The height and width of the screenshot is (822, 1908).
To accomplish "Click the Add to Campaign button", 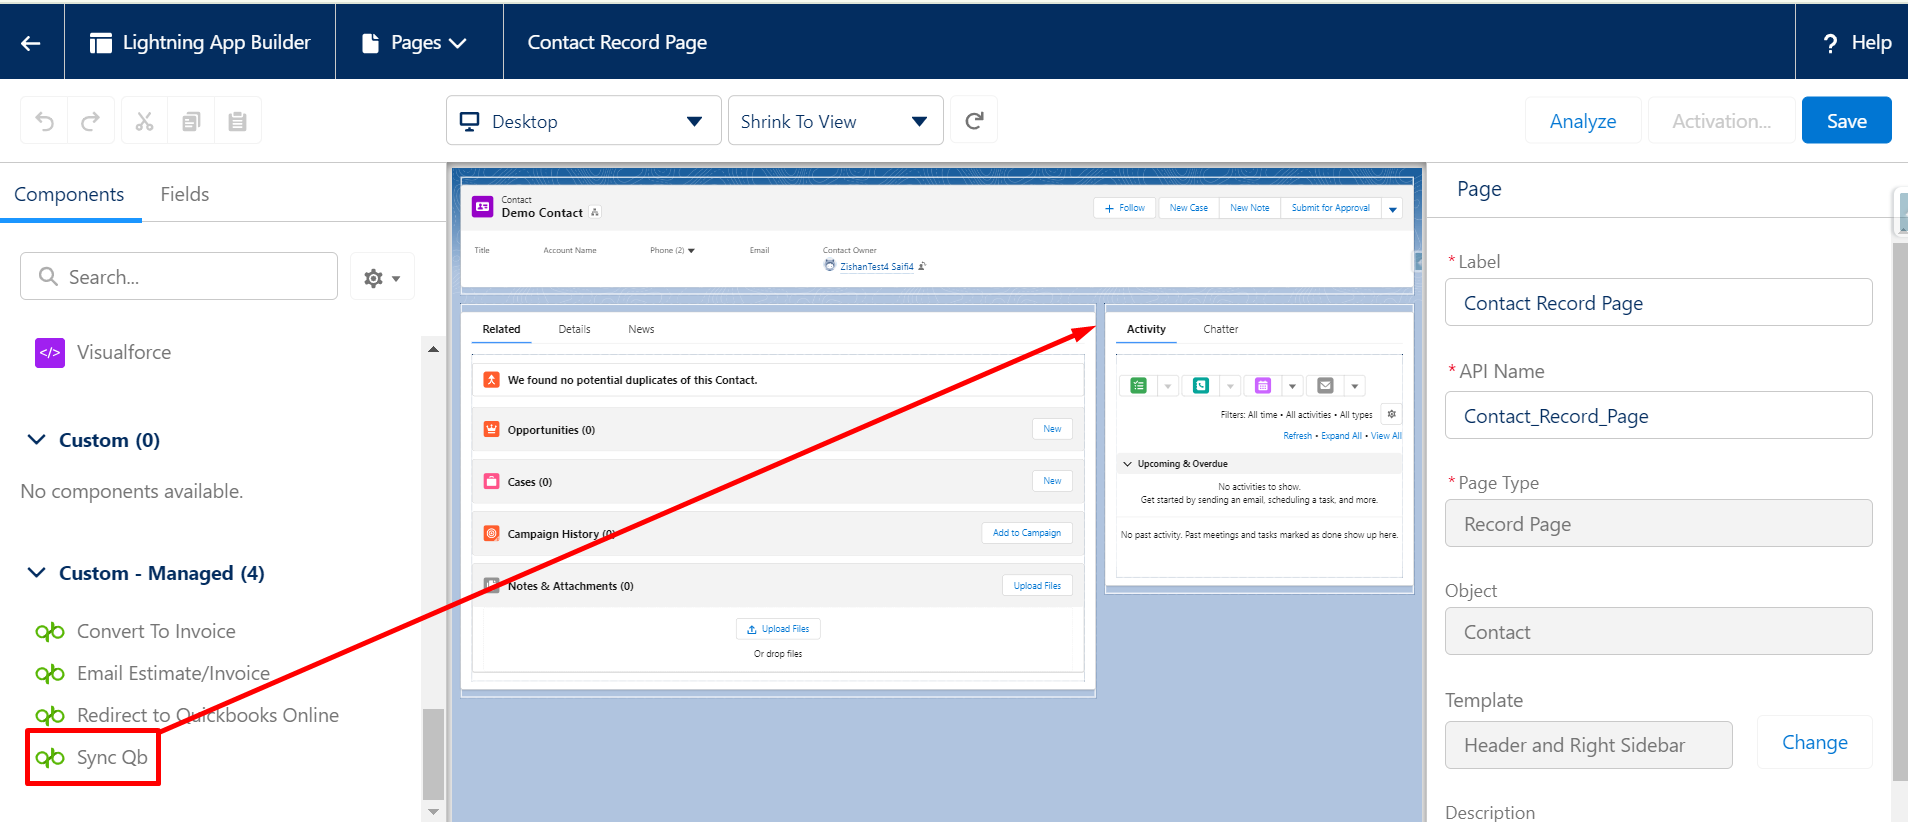I will coord(1027,533).
